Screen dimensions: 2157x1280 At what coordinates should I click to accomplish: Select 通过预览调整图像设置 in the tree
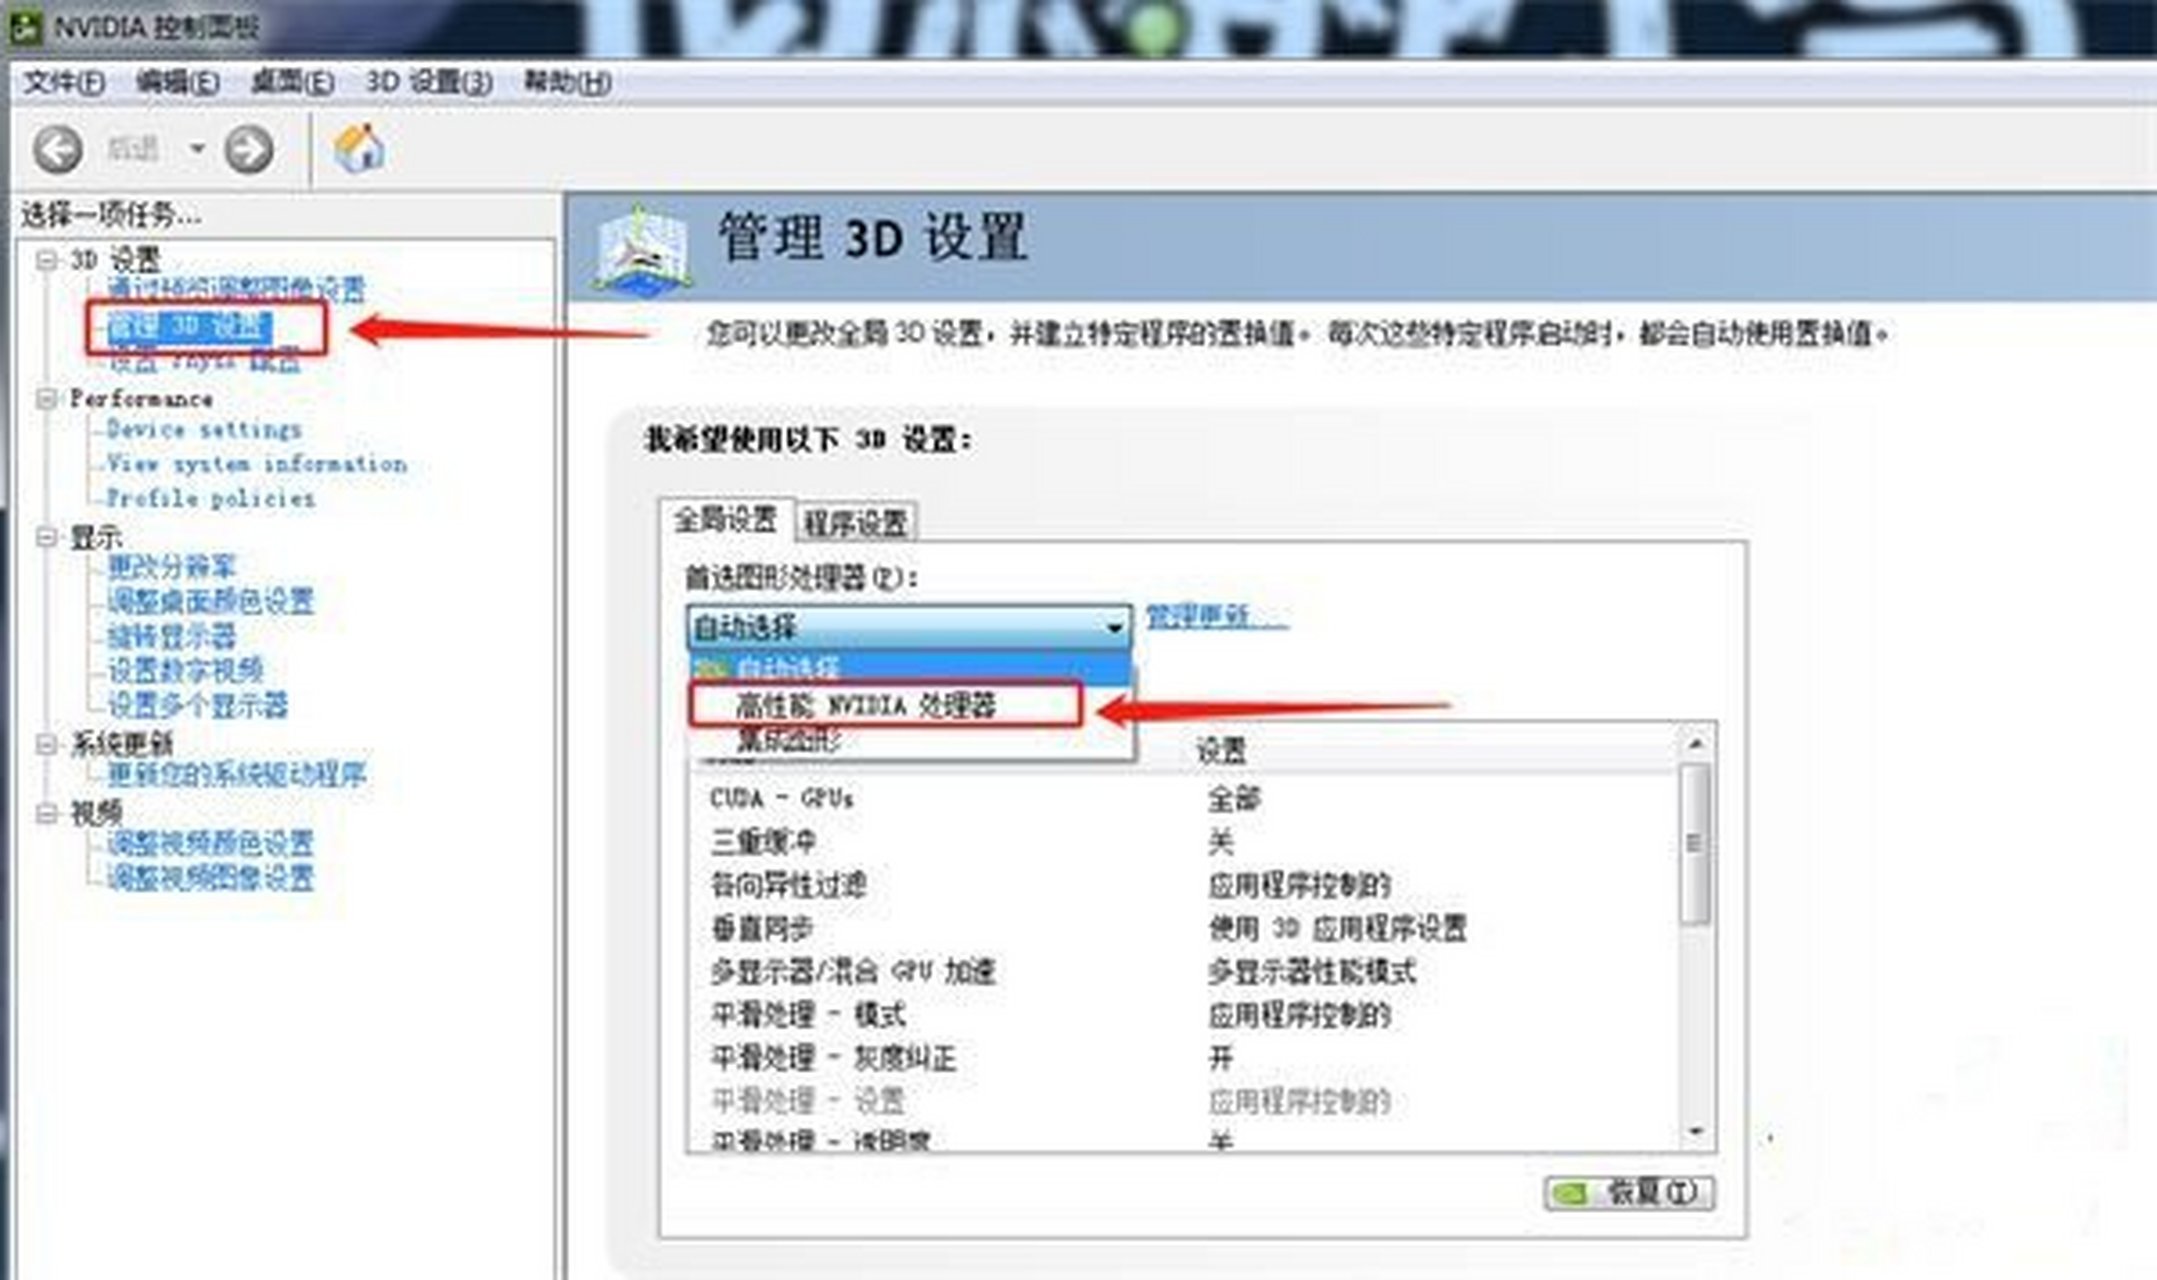(236, 290)
